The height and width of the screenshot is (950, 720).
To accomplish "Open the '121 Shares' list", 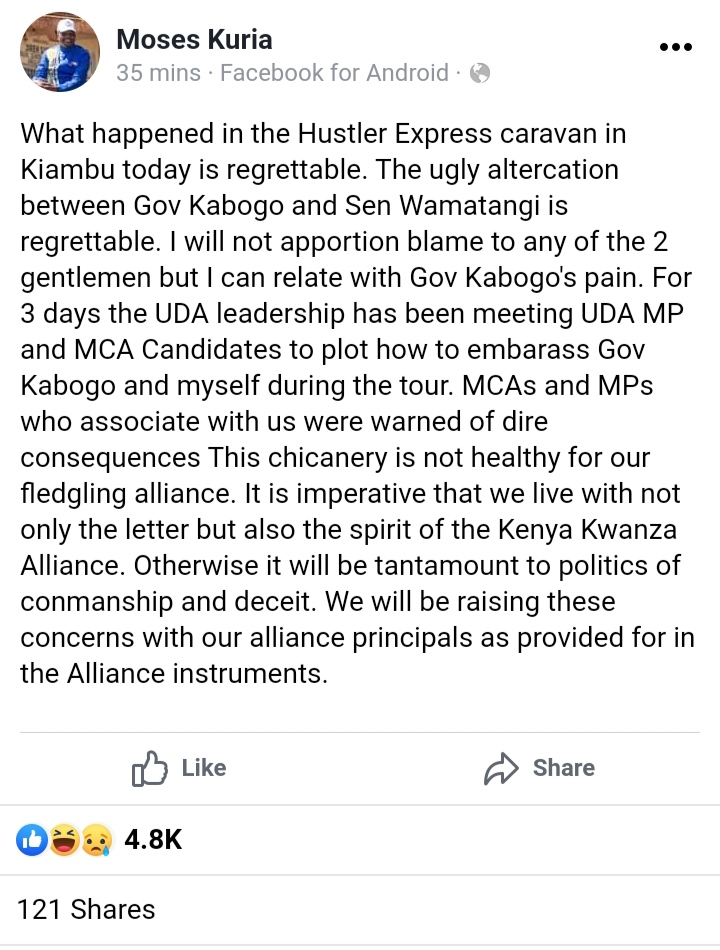I will pos(86,910).
